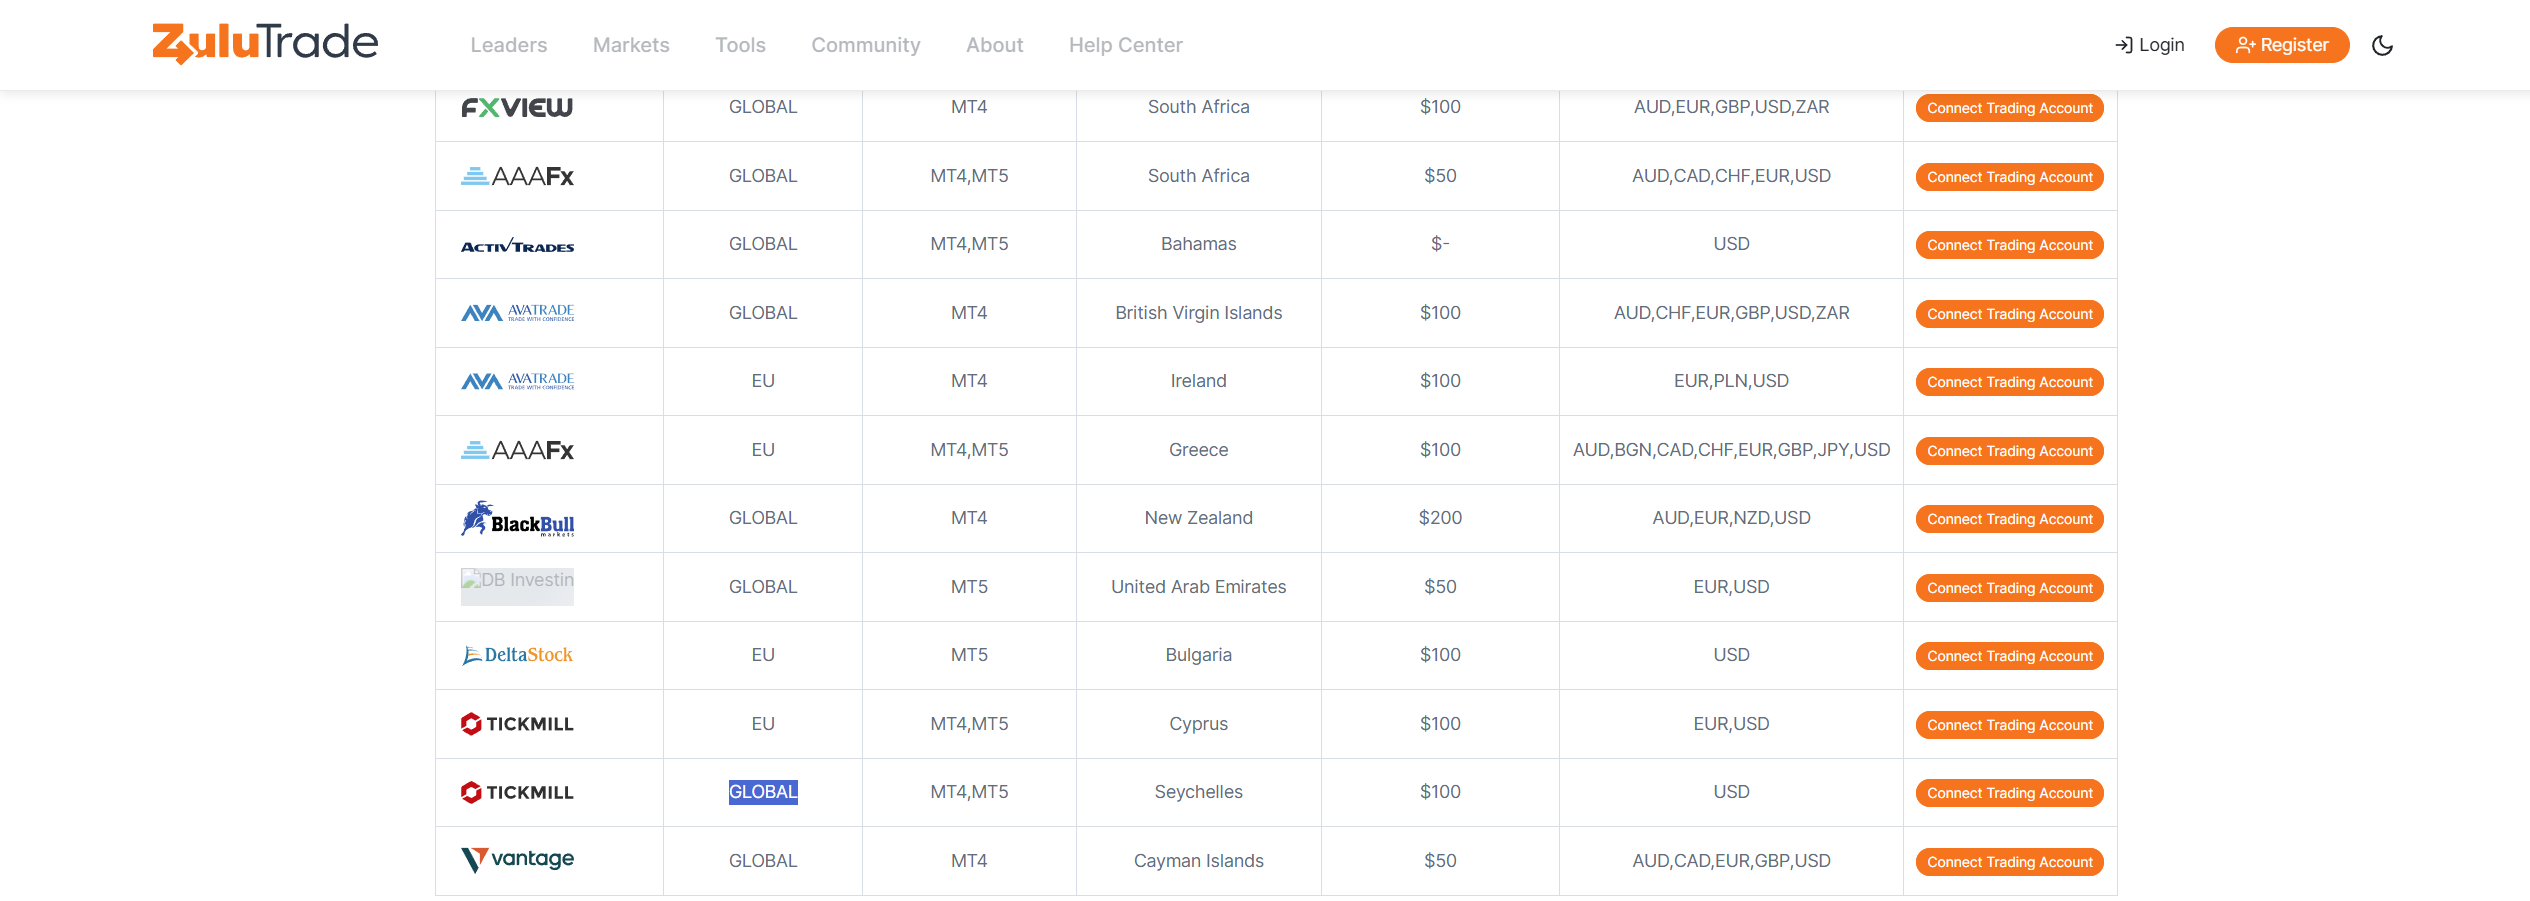2530x901 pixels.
Task: Open the Leaders menu
Action: [508, 45]
